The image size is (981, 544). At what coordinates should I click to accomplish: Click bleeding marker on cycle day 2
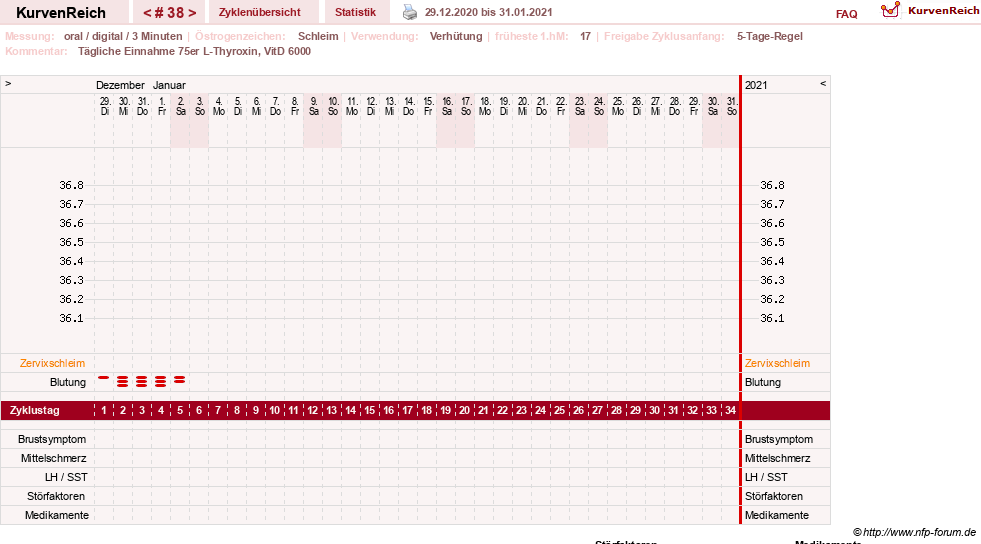tap(123, 381)
